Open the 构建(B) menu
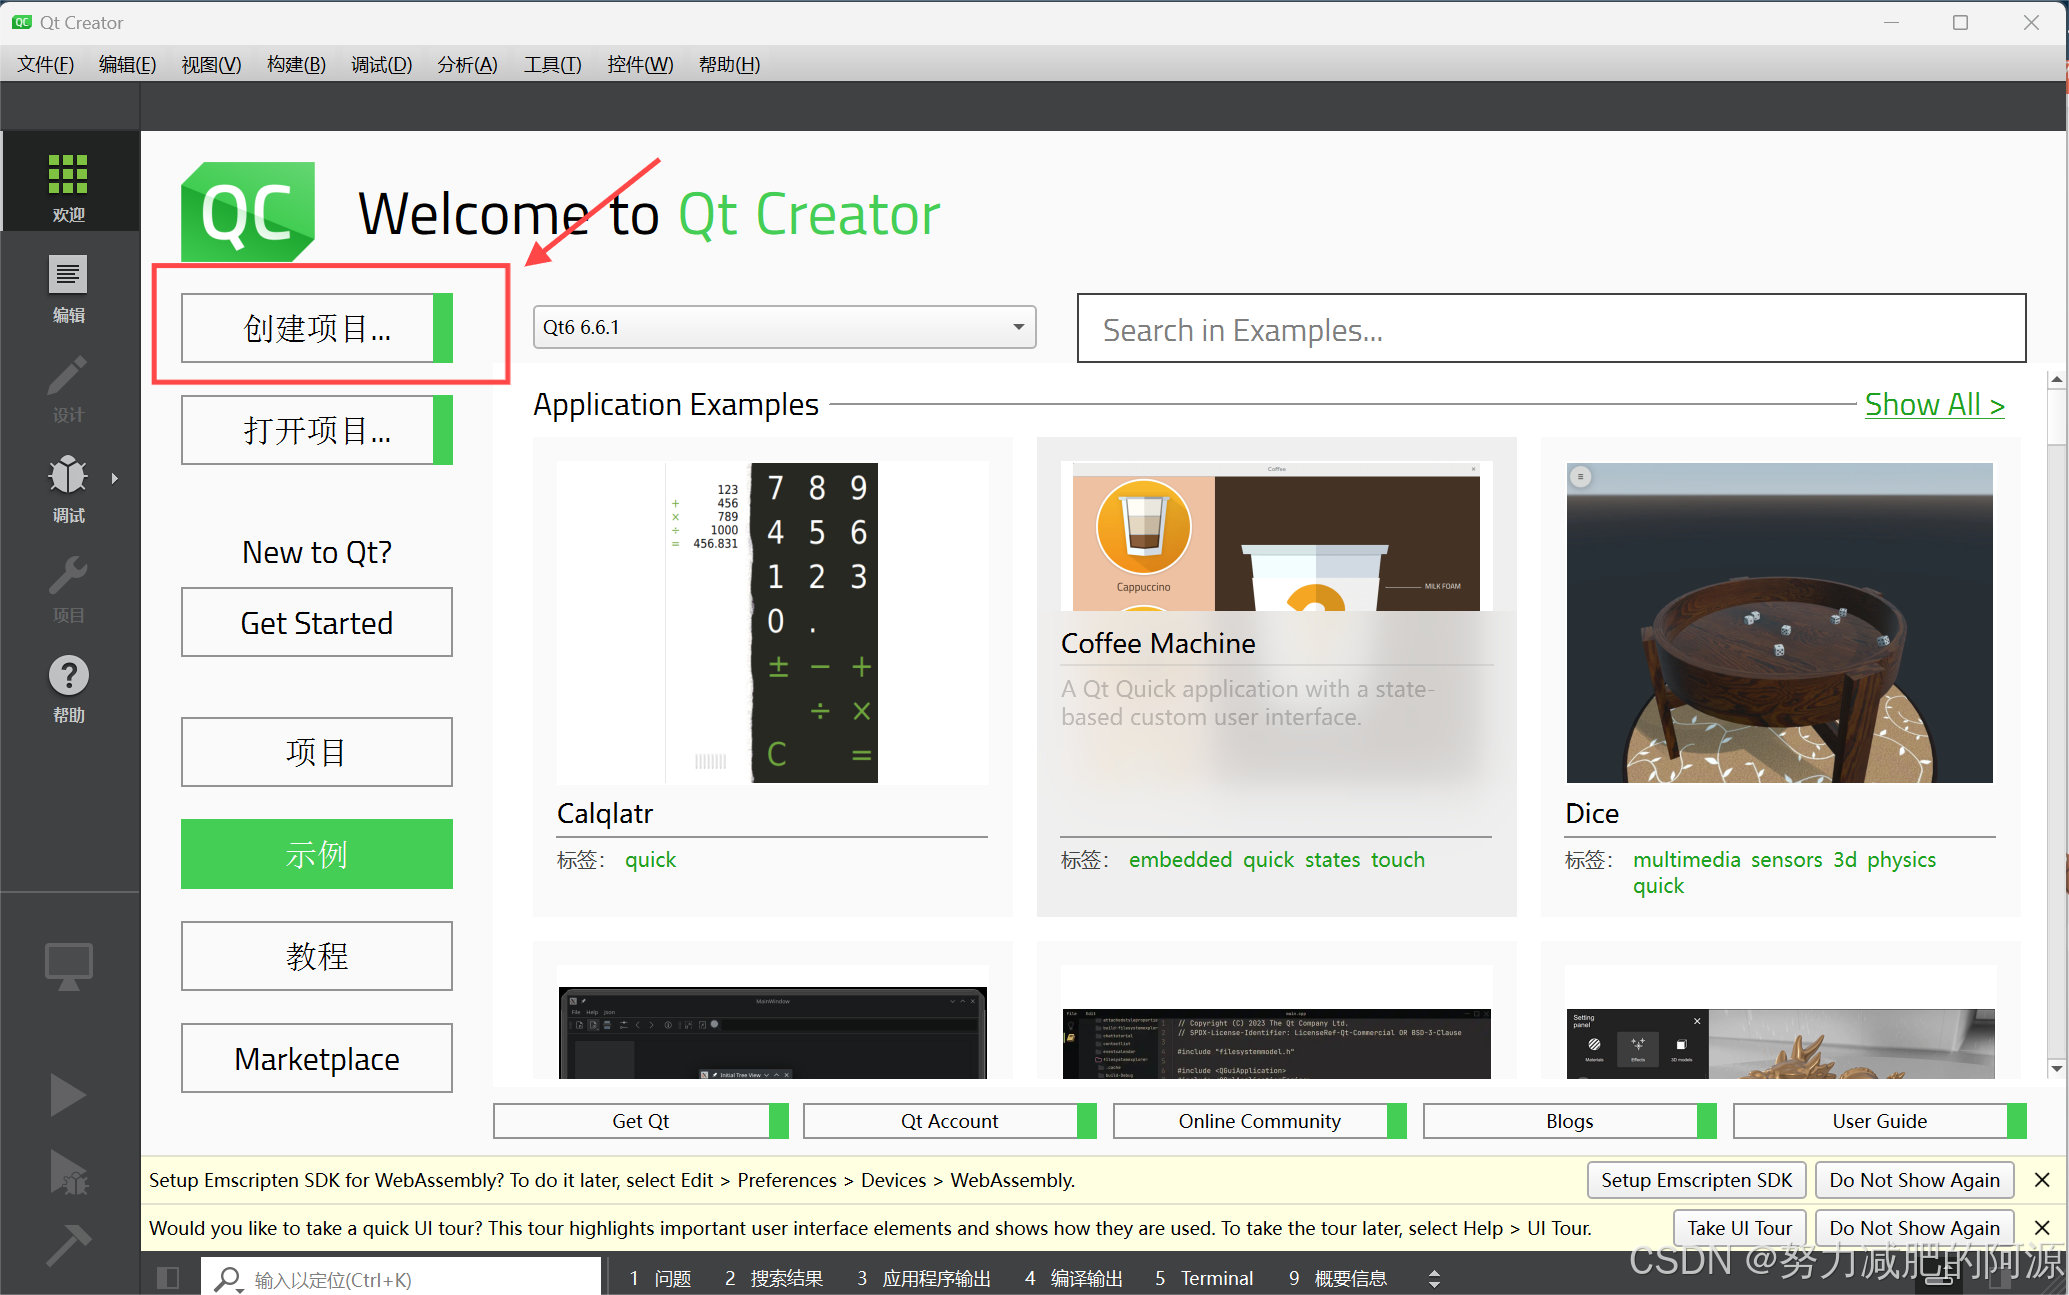The image size is (2069, 1295). pyautogui.click(x=296, y=64)
